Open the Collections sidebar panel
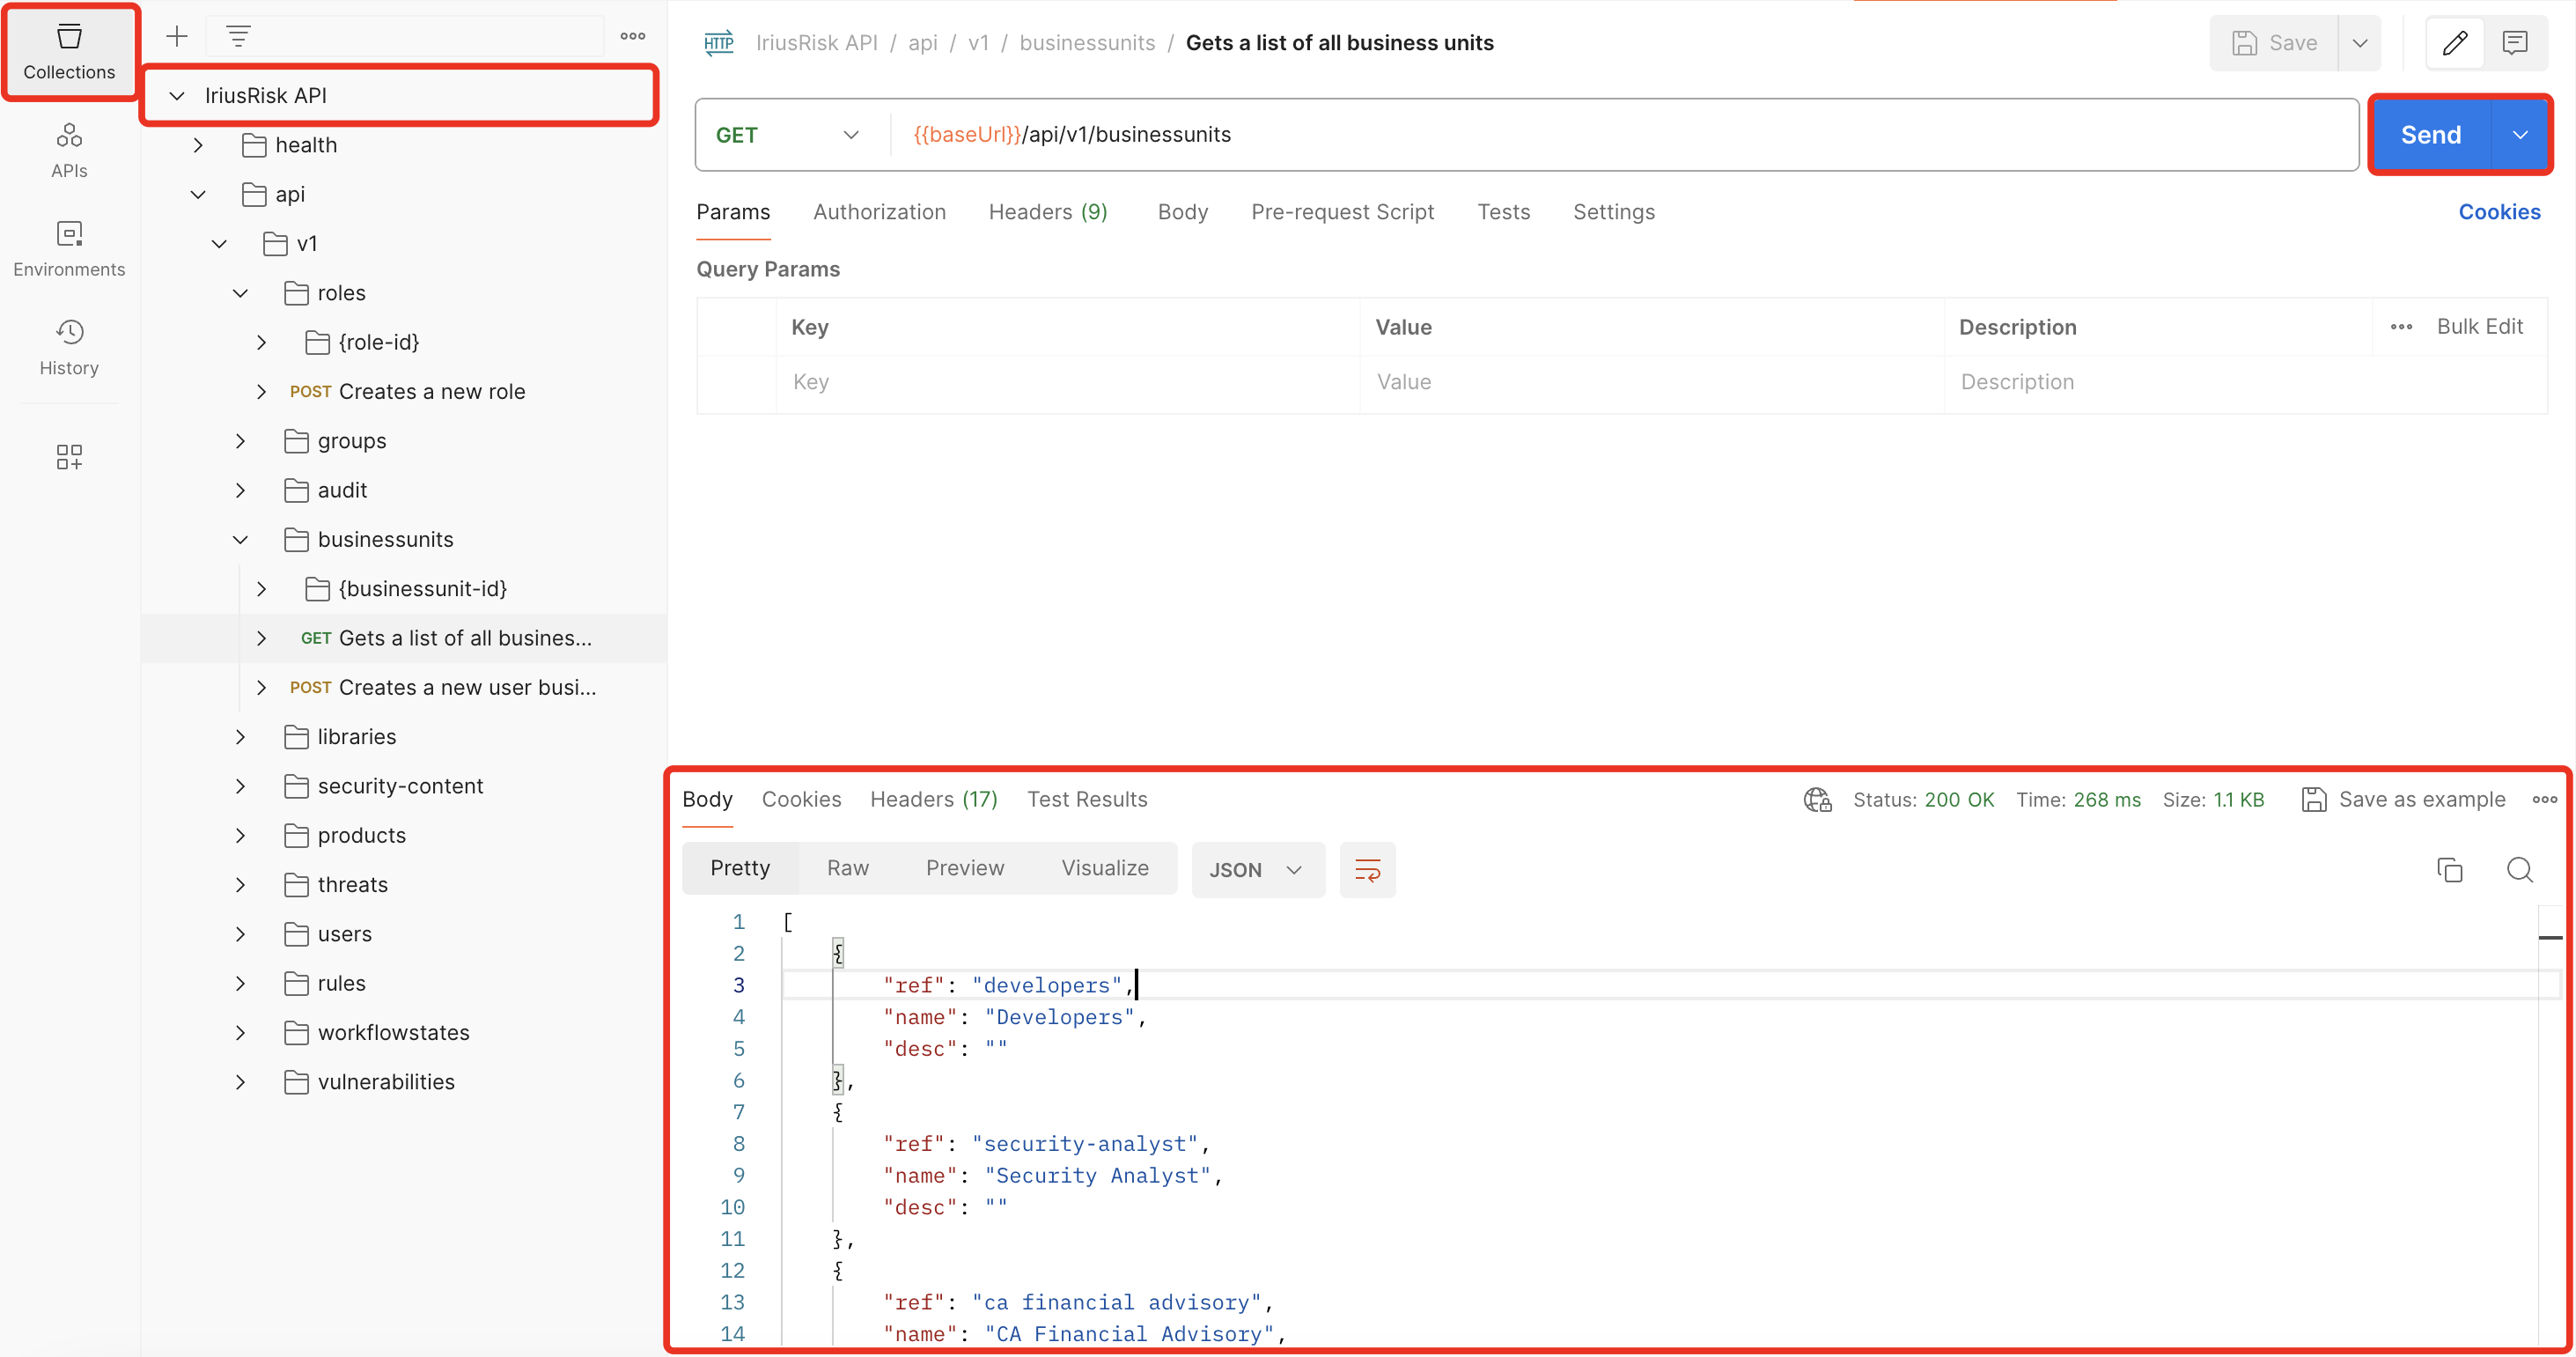Screen dimensions: 2576x1357 pos(69,52)
